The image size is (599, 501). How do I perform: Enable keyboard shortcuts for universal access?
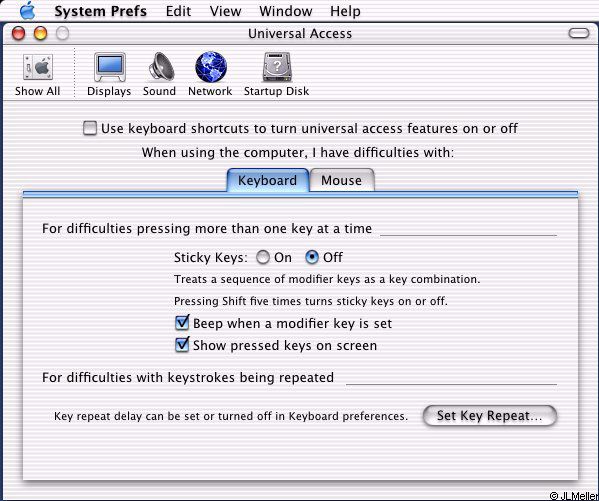coord(90,128)
